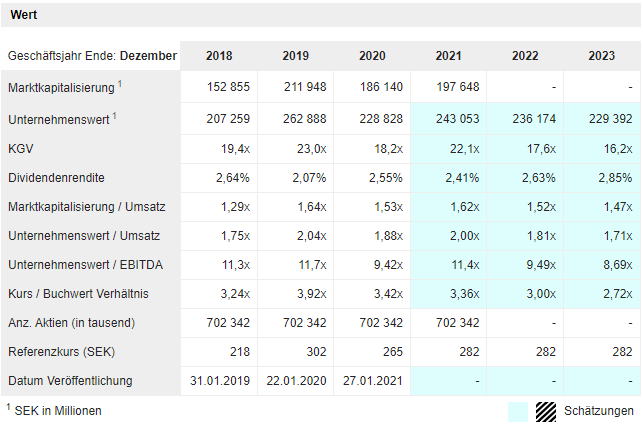643x437 pixels.
Task: Click the hatched pattern legend icon
Action: (544, 411)
